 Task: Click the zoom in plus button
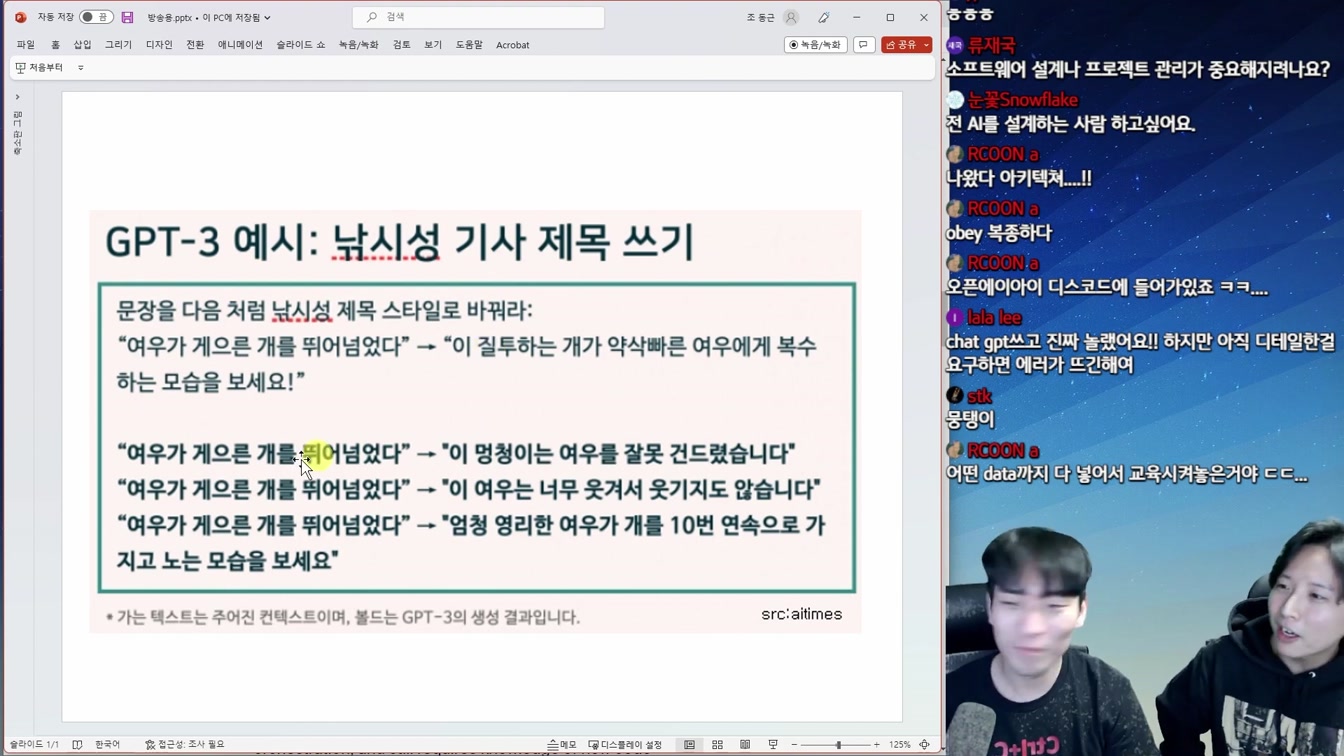coord(877,745)
